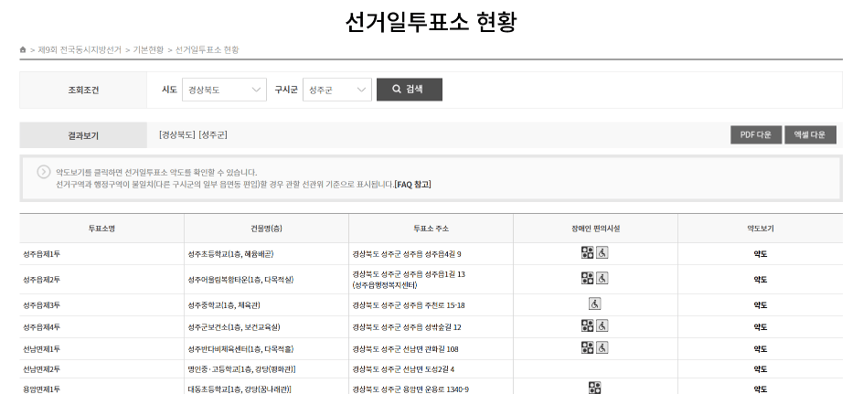Open the 시도 dropdown showing 경상북도

[x=224, y=90]
